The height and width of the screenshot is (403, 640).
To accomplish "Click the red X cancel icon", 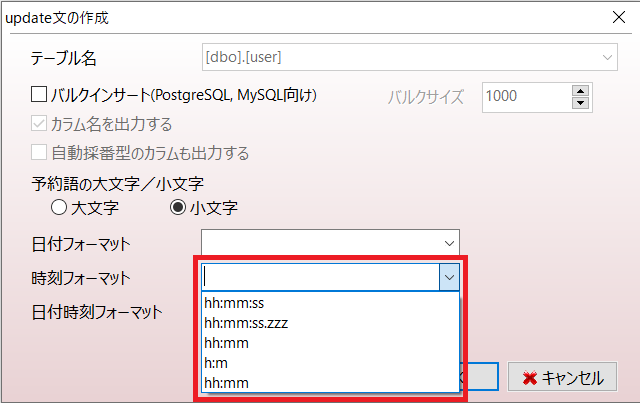I will (x=530, y=378).
